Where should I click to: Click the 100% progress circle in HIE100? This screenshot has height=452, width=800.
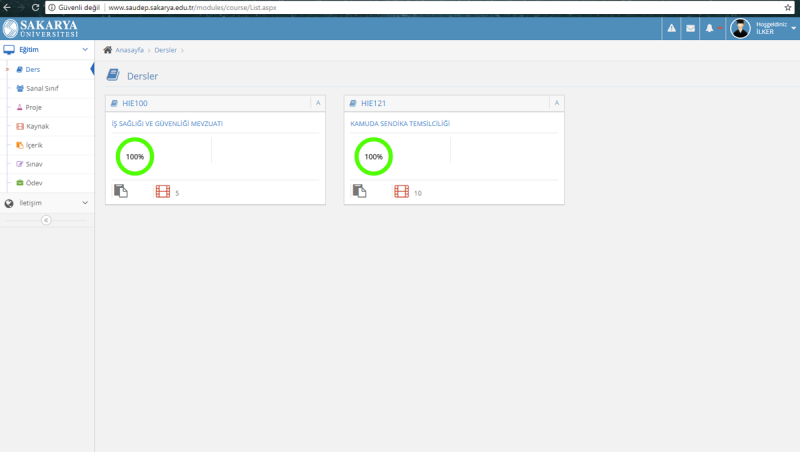tap(134, 156)
